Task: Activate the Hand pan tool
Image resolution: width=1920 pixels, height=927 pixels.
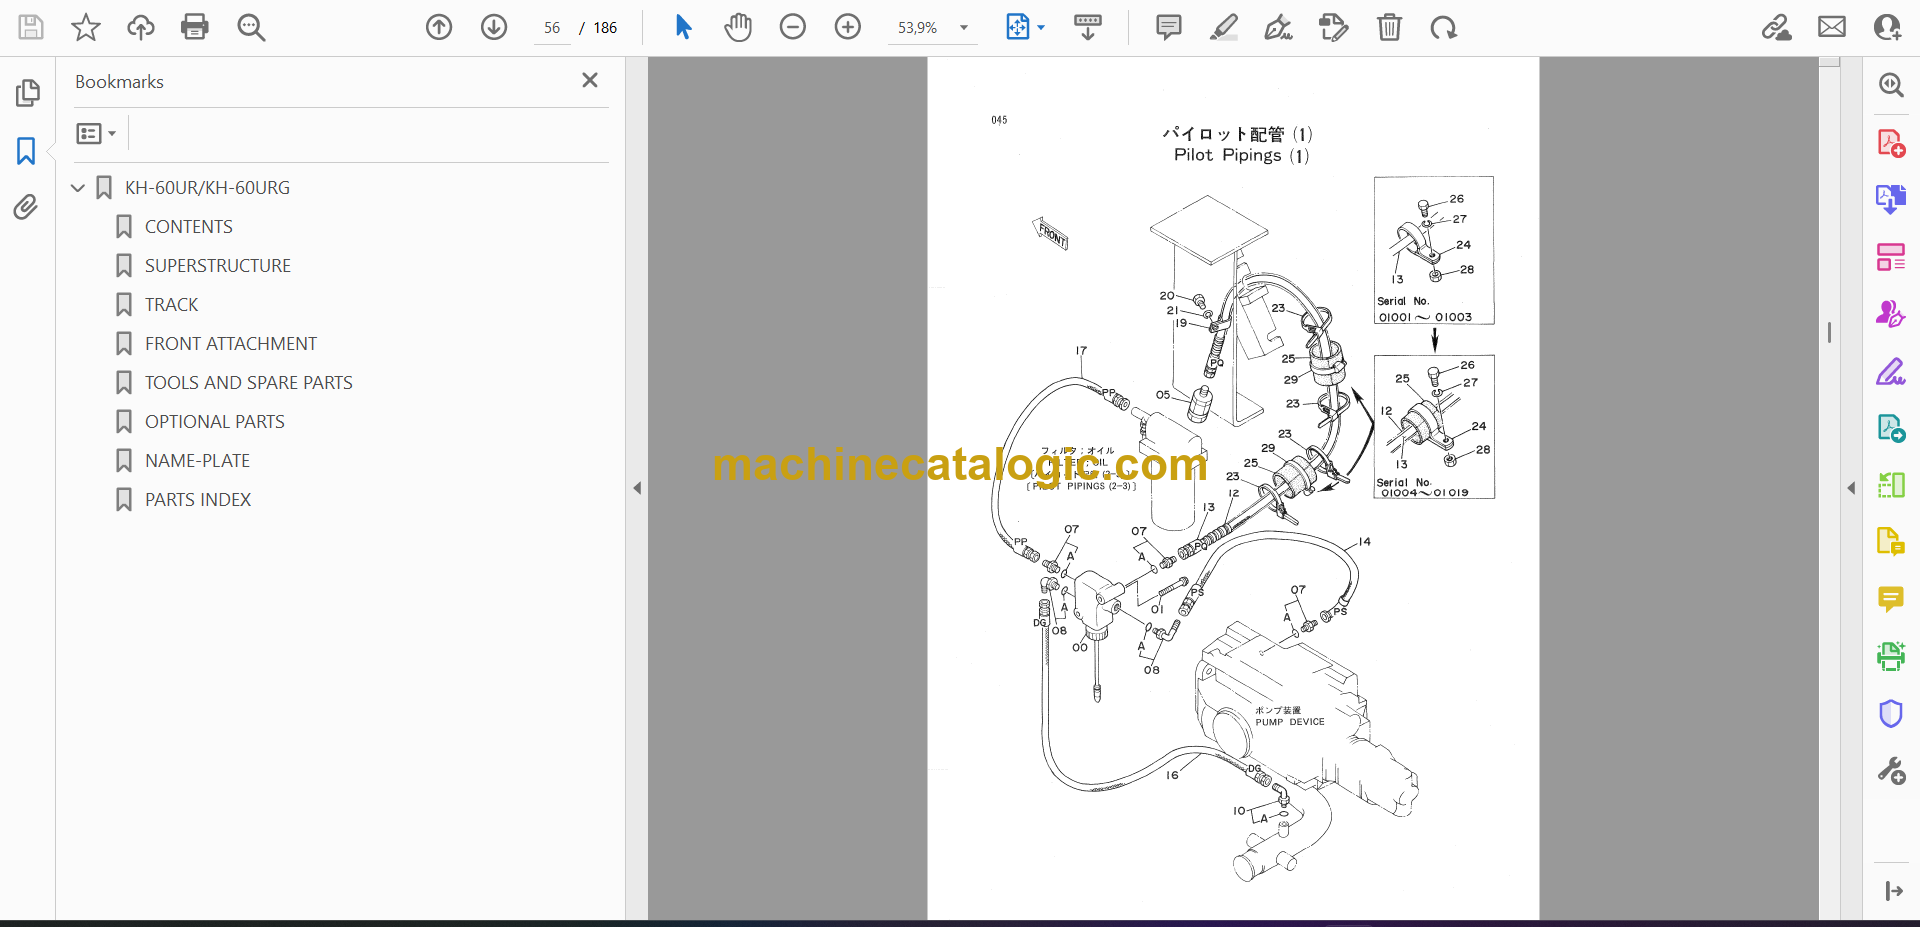Action: coord(738,27)
